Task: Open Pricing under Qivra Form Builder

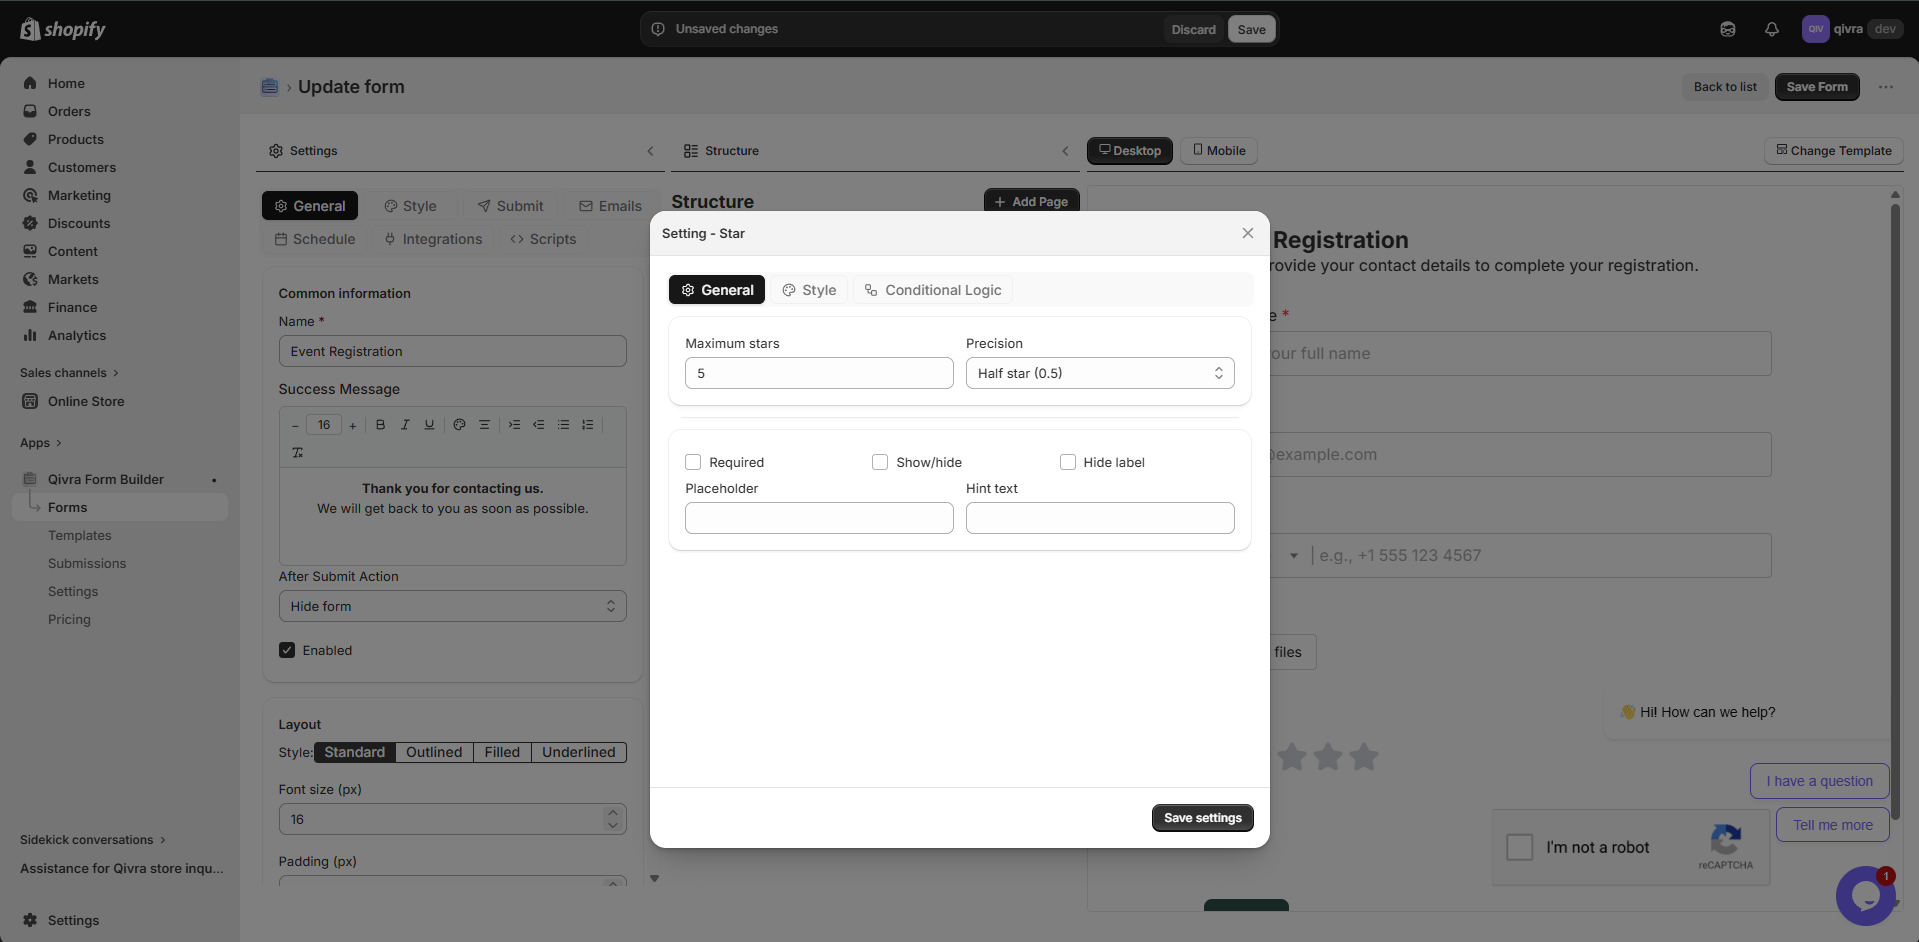Action: (69, 619)
